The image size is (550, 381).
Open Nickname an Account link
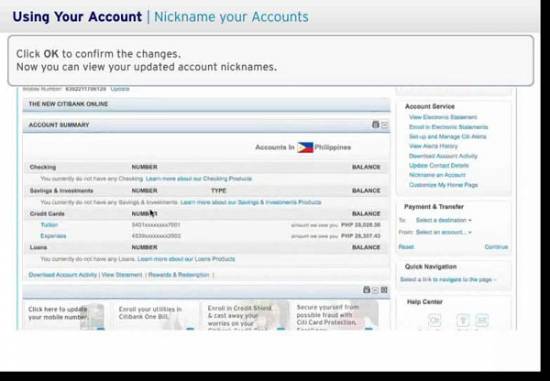pos(437,175)
